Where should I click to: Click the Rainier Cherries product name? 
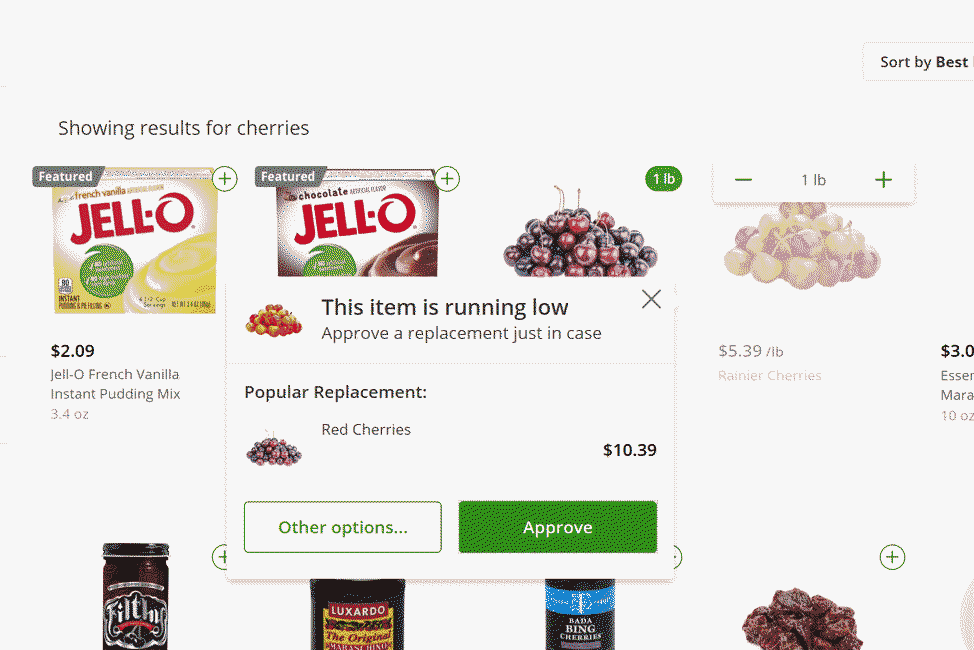pos(769,376)
